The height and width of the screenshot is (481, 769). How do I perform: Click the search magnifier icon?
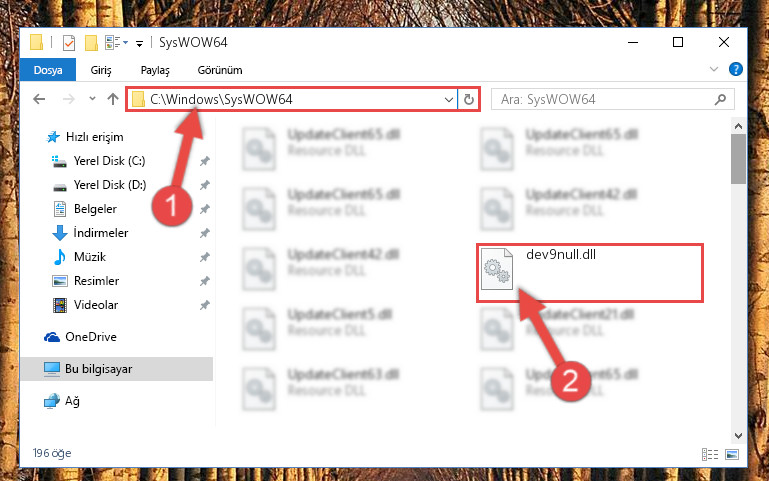pyautogui.click(x=720, y=100)
